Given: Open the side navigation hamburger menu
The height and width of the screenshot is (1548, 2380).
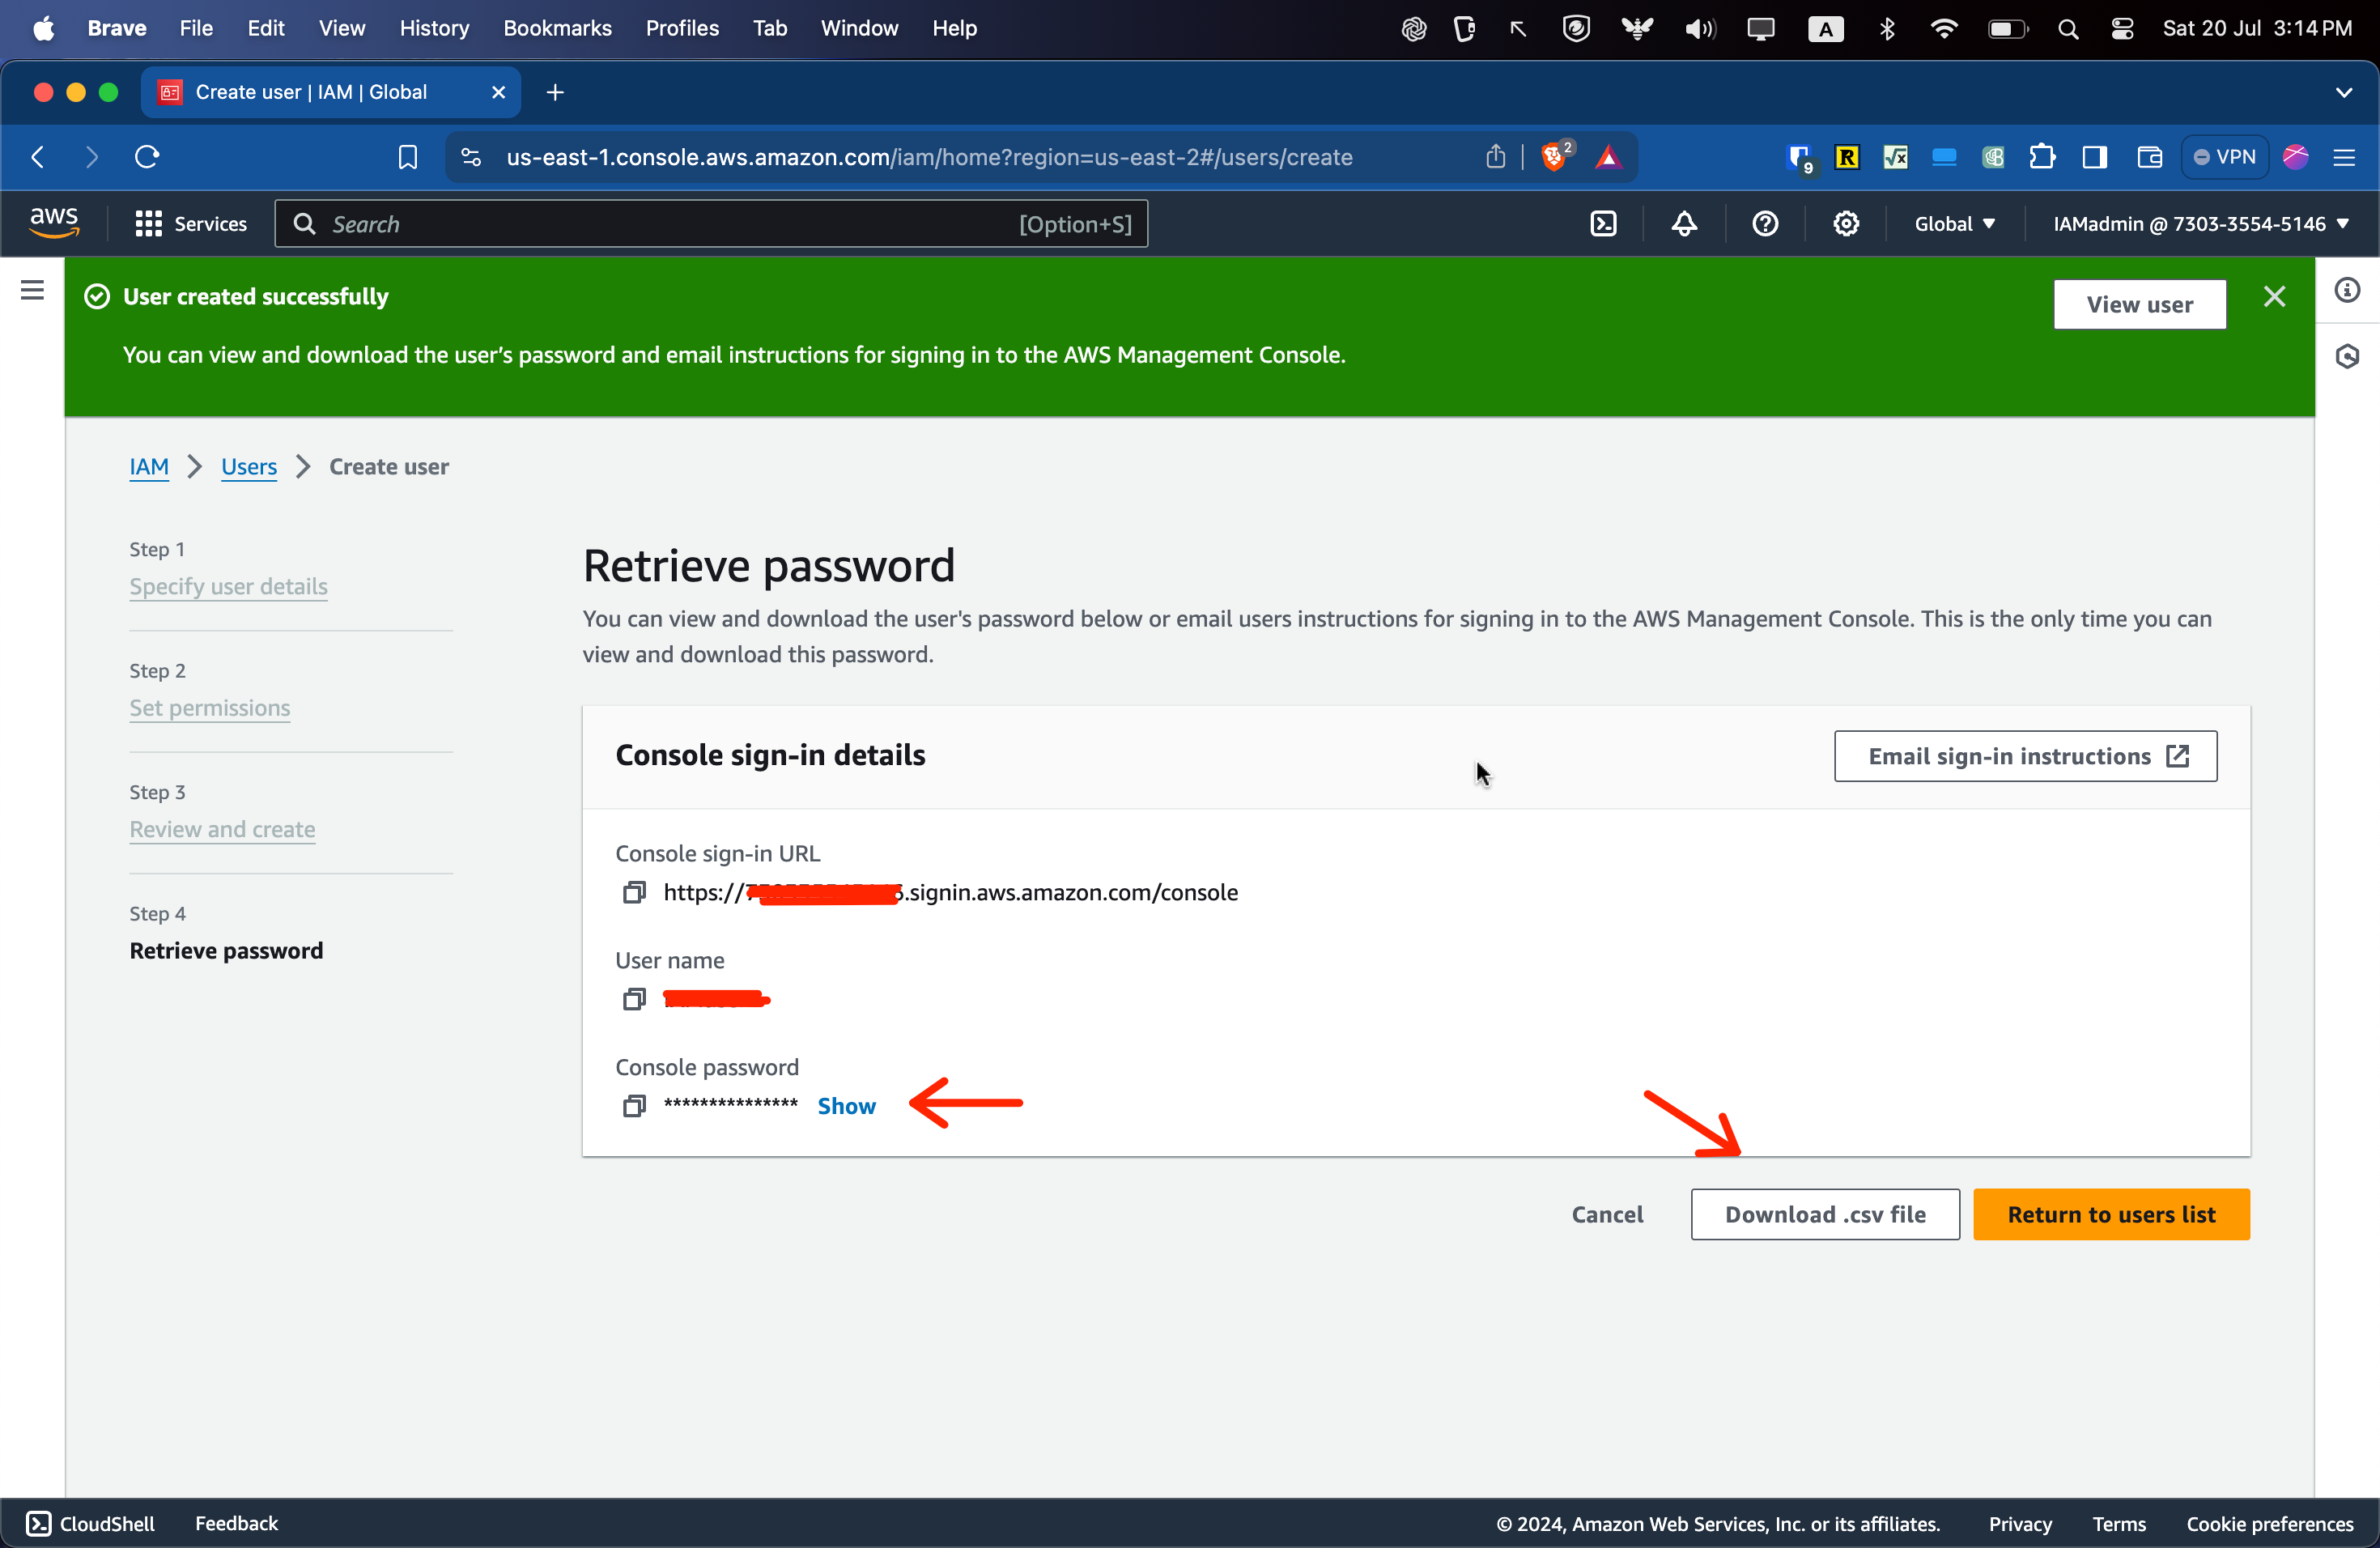Looking at the screenshot, I should (32, 291).
